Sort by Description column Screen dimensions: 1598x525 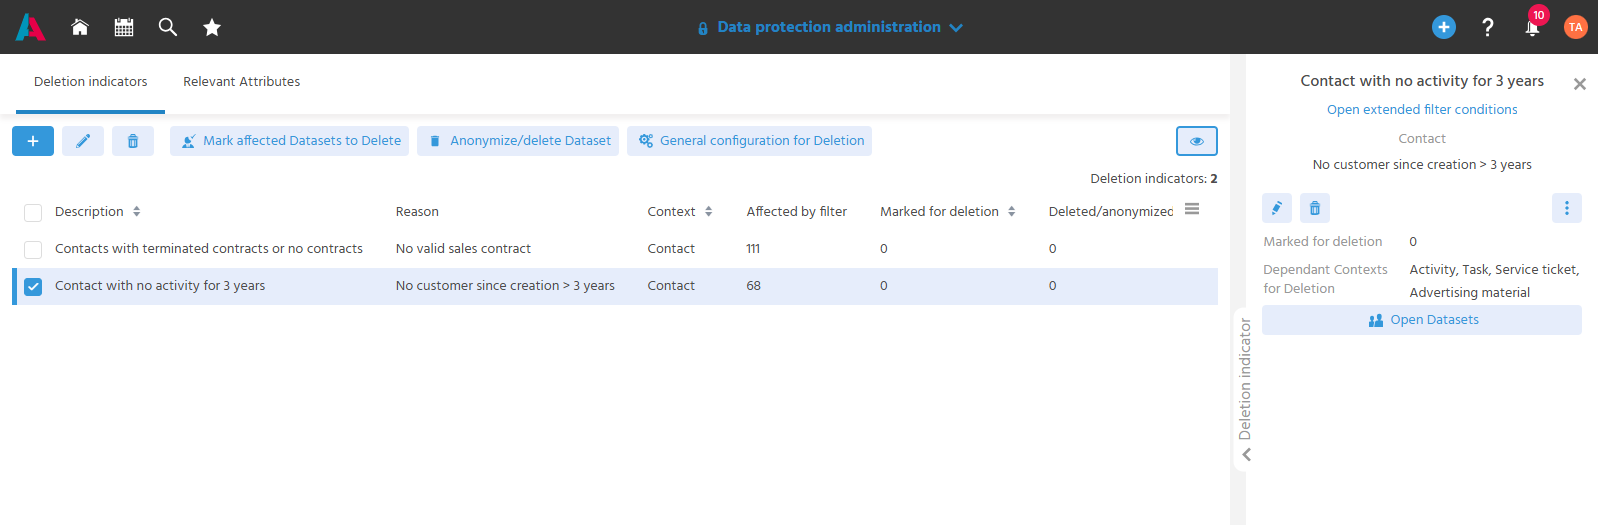click(137, 212)
